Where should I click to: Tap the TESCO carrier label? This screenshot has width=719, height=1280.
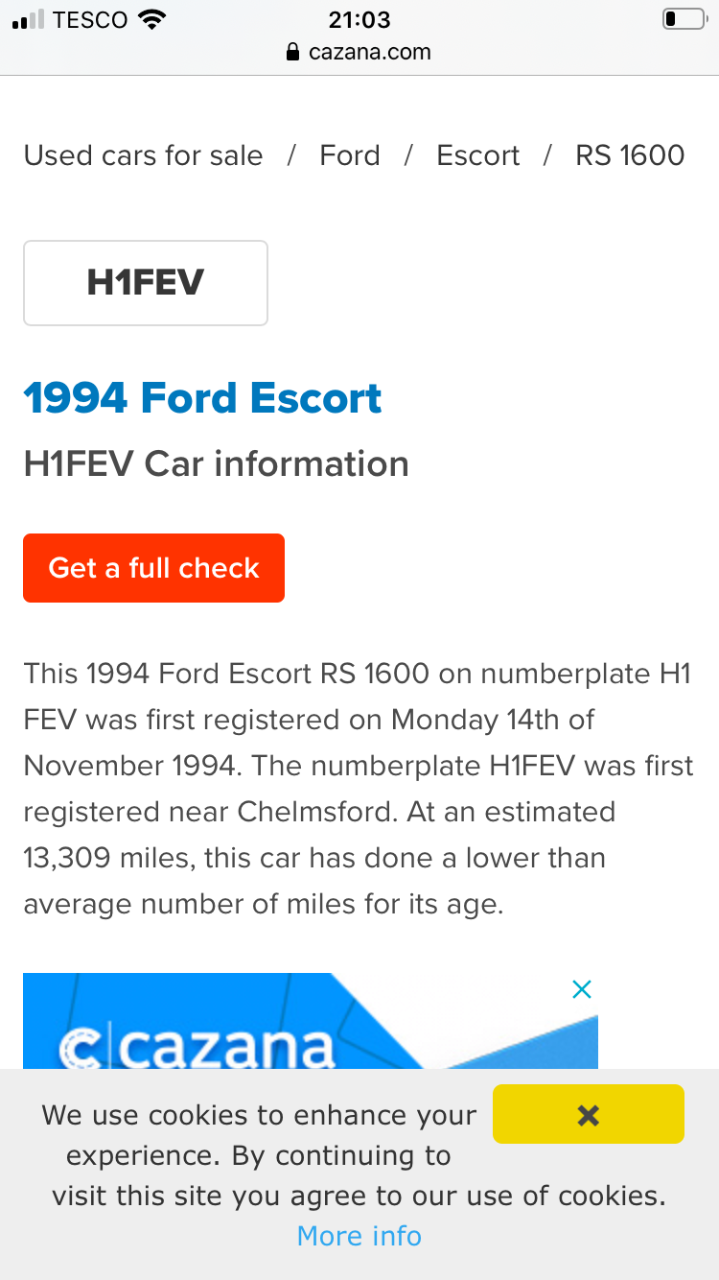coord(90,19)
